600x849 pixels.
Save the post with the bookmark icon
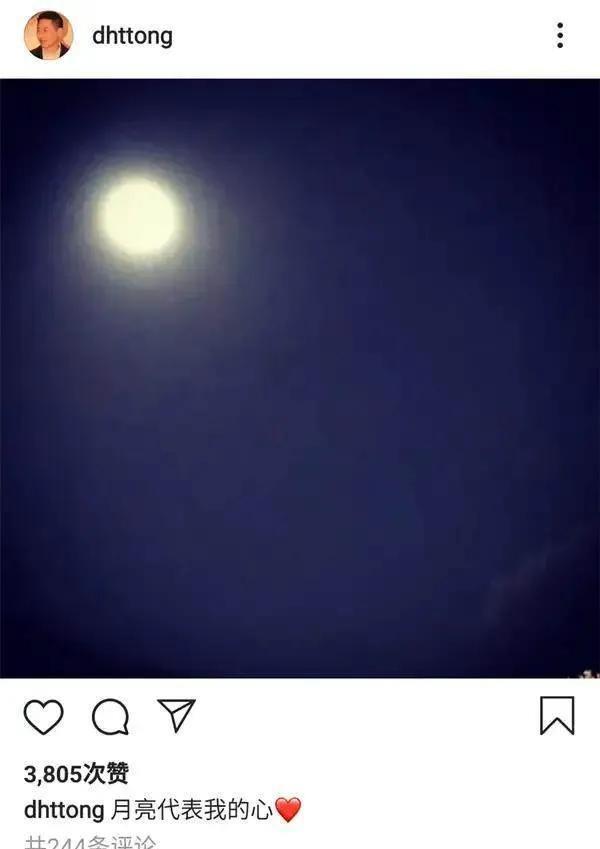pyautogui.click(x=557, y=715)
